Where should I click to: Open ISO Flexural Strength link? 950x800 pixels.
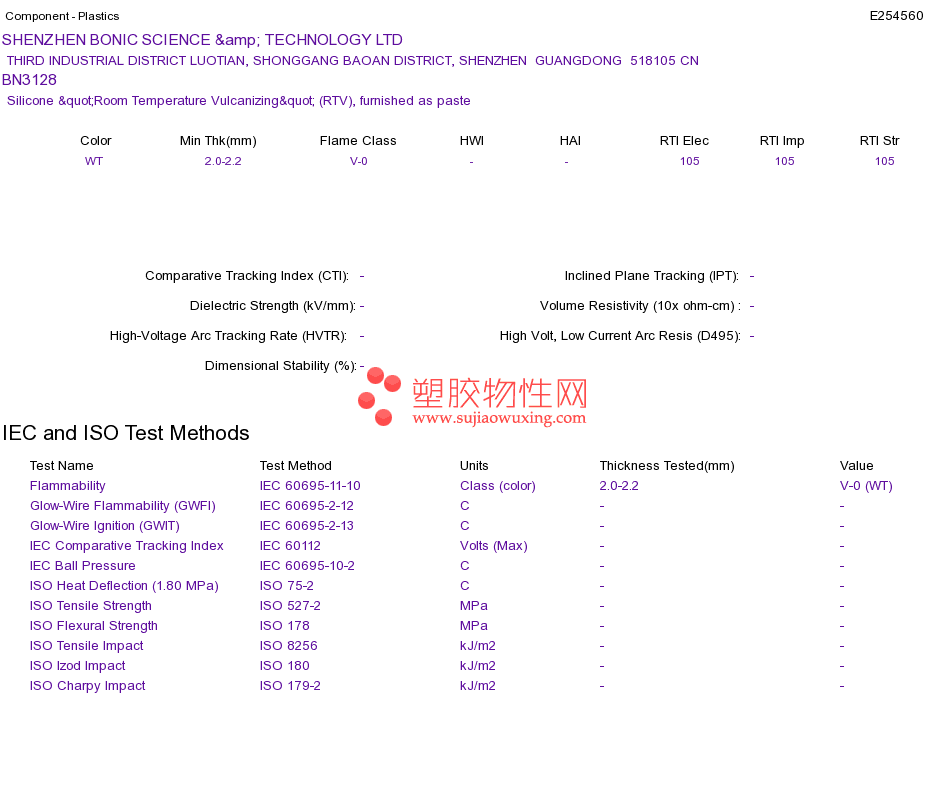(x=94, y=625)
